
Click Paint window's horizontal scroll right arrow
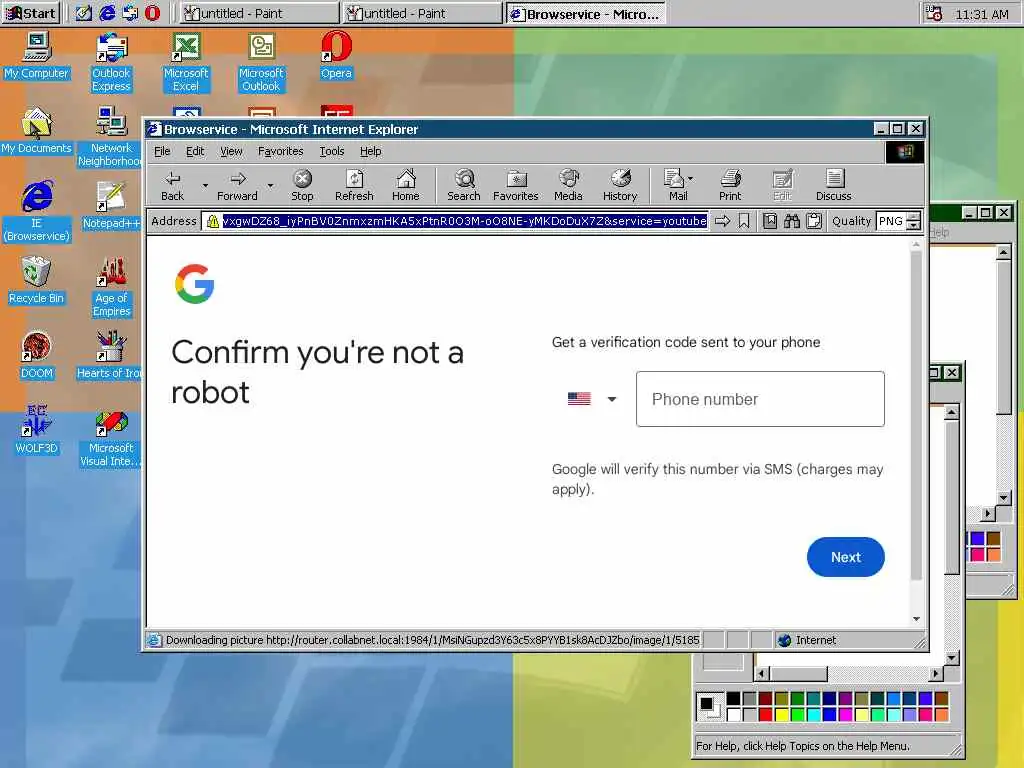936,673
